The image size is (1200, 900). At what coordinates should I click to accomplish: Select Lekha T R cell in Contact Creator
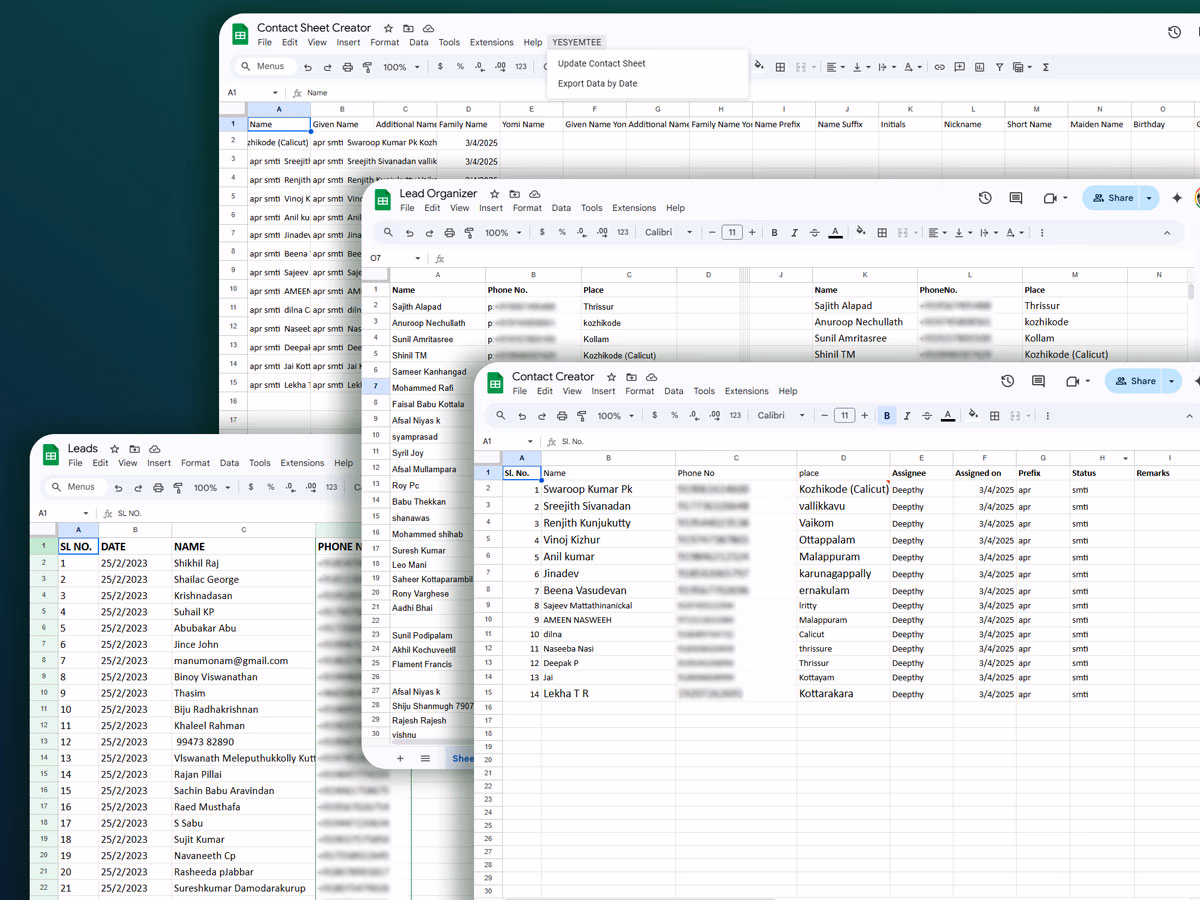tap(608, 693)
